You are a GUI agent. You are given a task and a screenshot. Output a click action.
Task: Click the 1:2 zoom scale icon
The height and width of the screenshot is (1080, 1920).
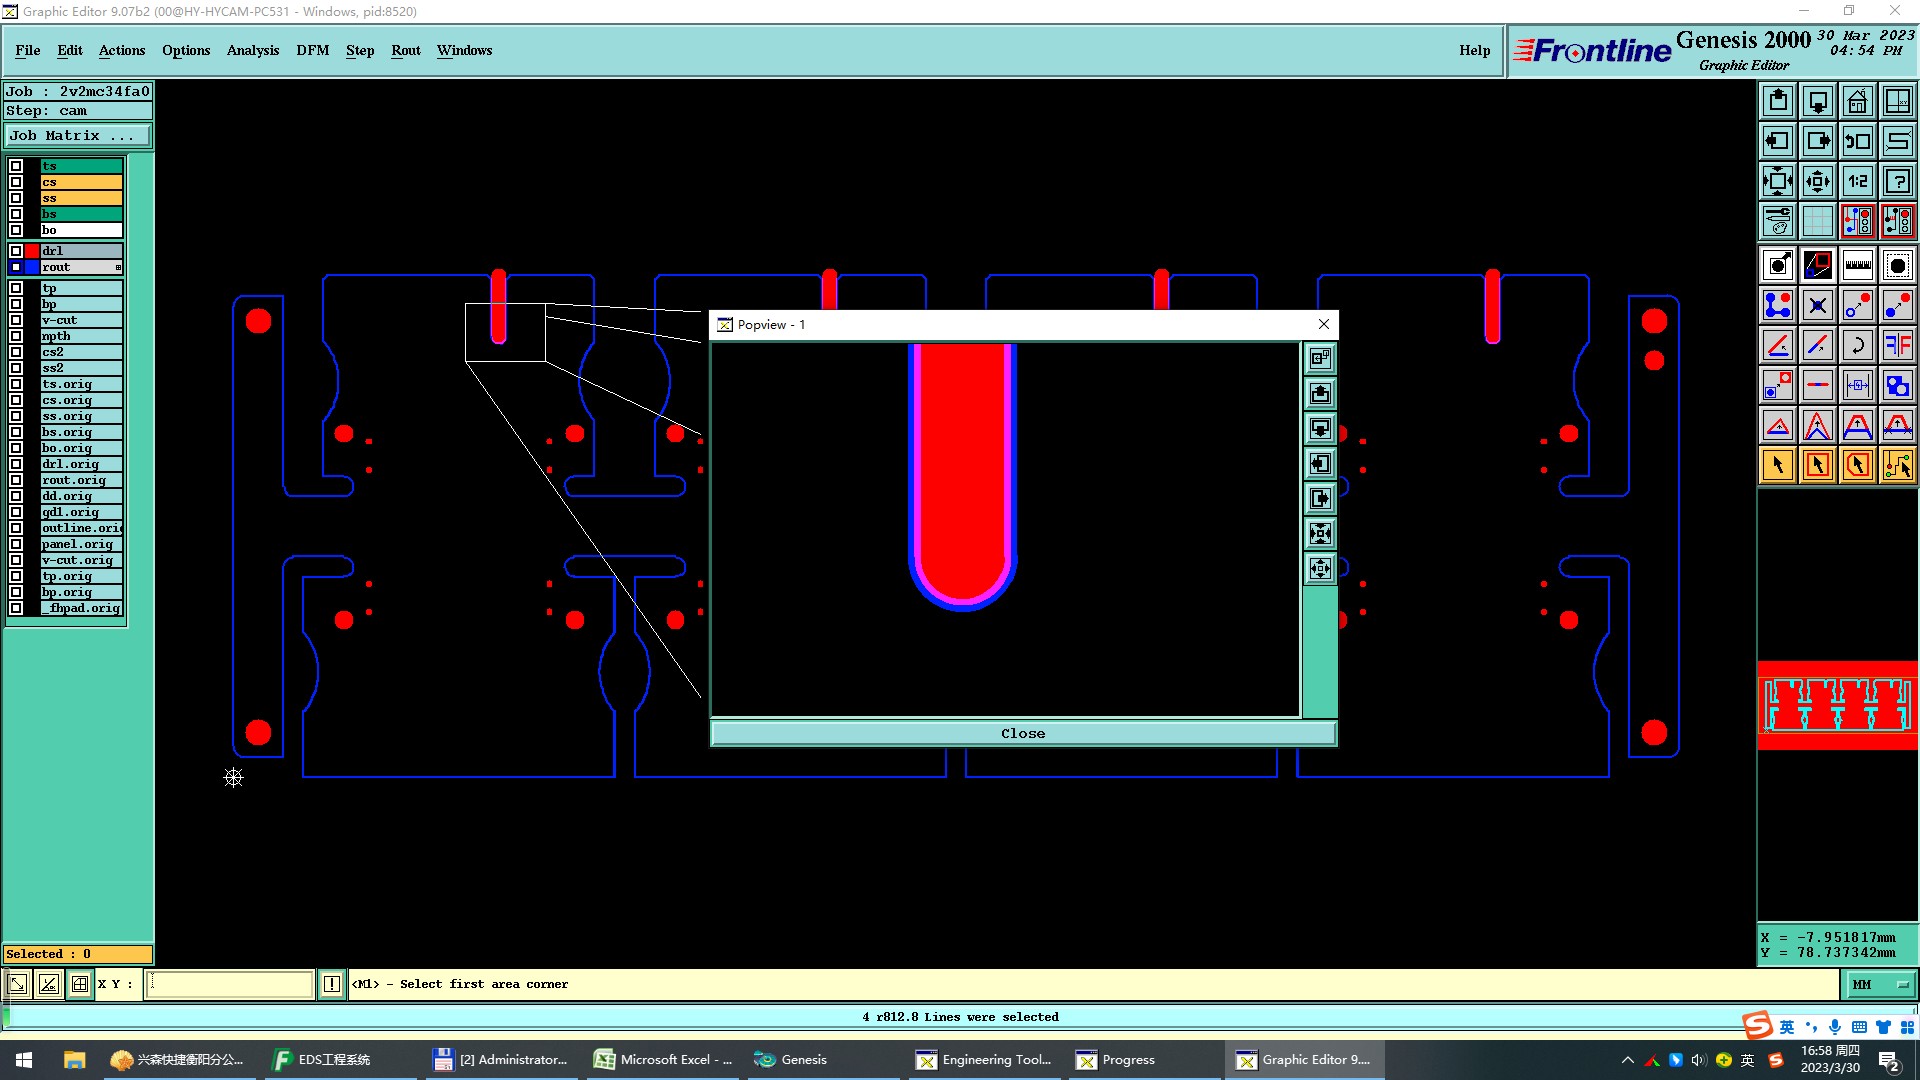(1857, 181)
